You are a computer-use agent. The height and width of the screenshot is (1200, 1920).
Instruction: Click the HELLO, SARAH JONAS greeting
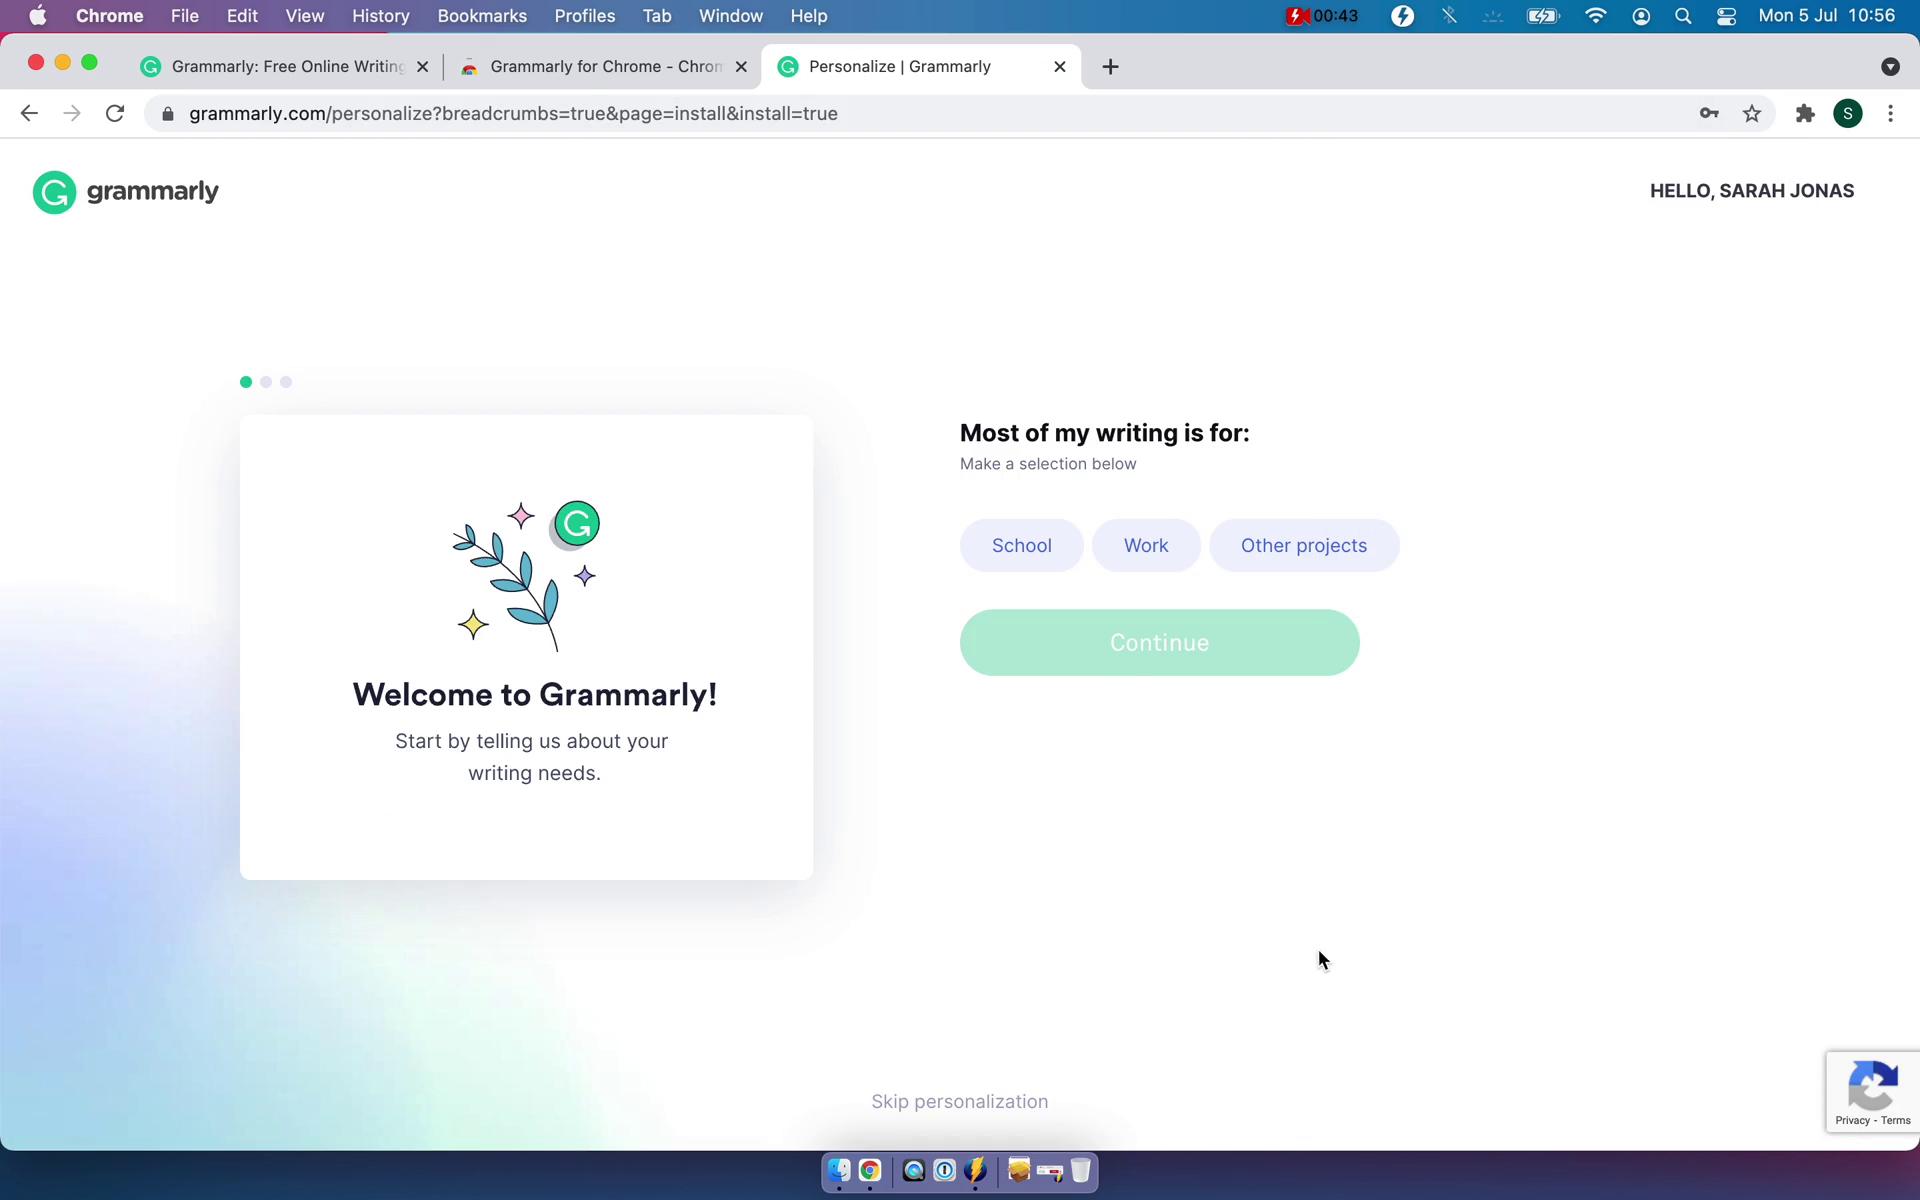pyautogui.click(x=1751, y=191)
